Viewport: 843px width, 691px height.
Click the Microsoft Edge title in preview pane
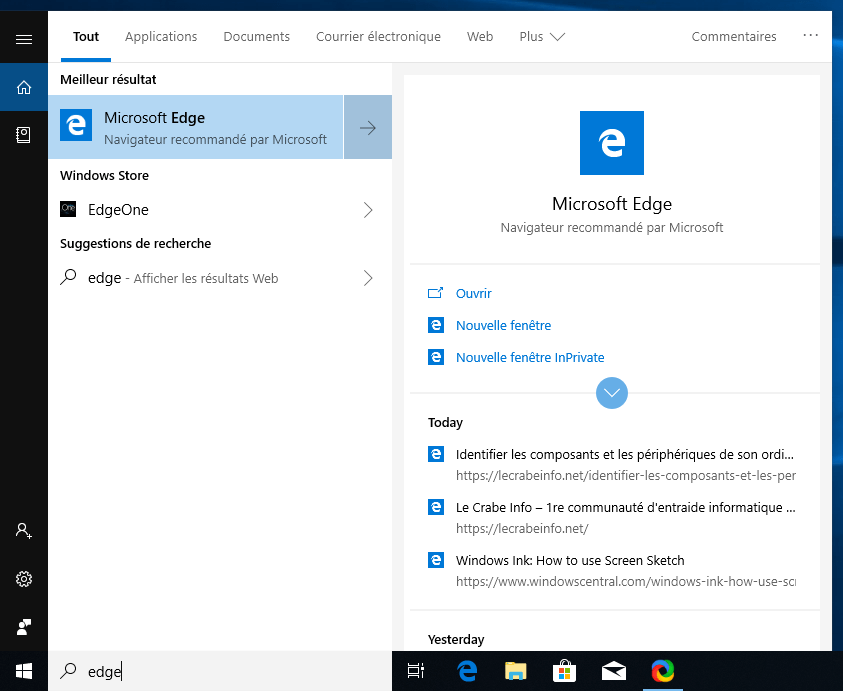[x=612, y=204]
